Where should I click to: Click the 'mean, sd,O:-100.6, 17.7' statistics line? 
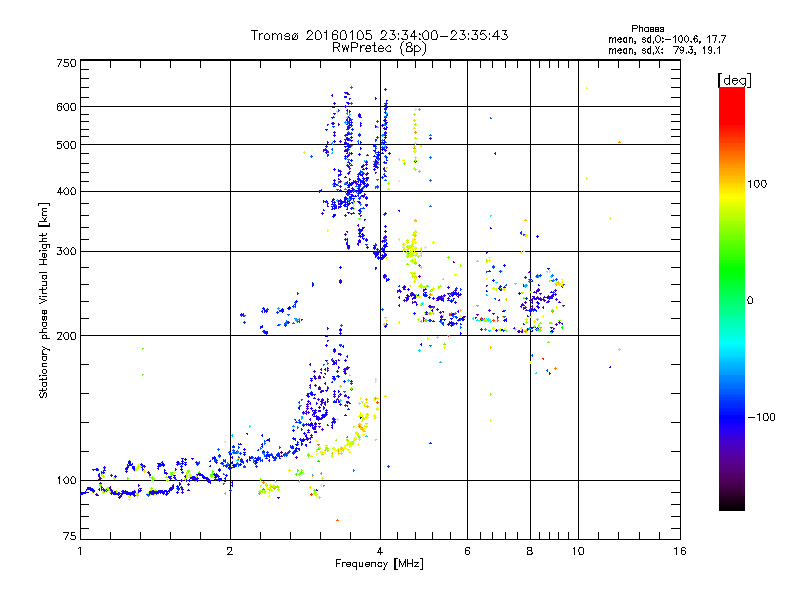click(667, 39)
